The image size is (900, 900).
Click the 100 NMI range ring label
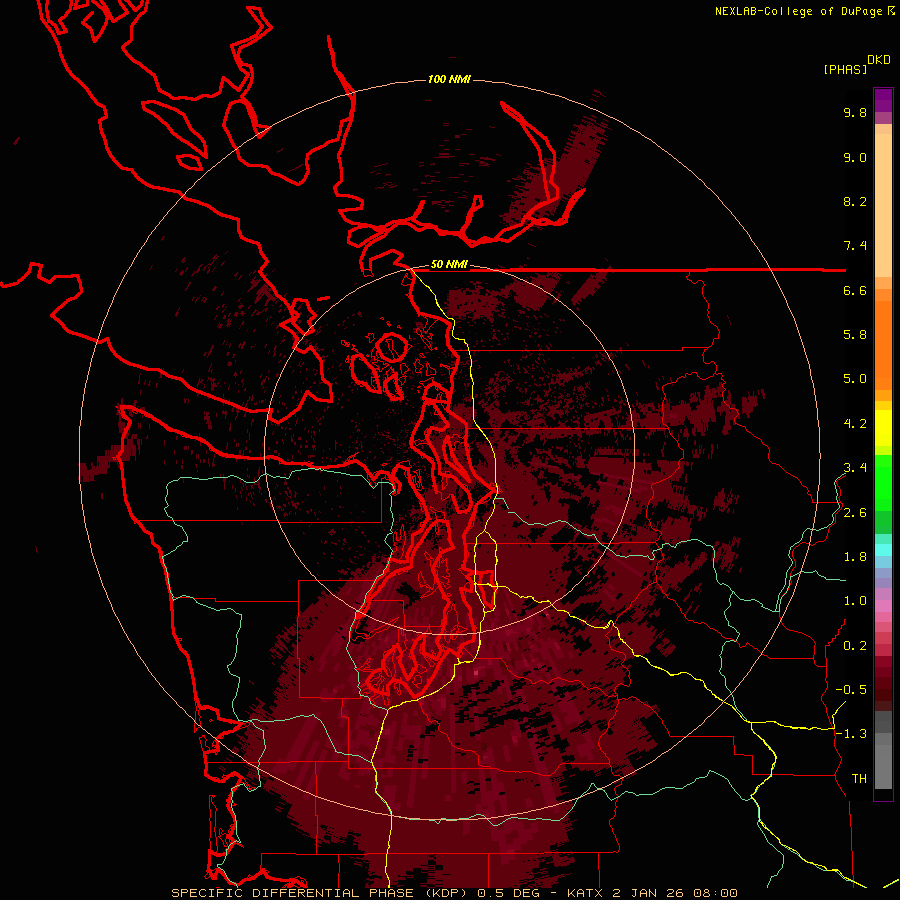pyautogui.click(x=449, y=79)
